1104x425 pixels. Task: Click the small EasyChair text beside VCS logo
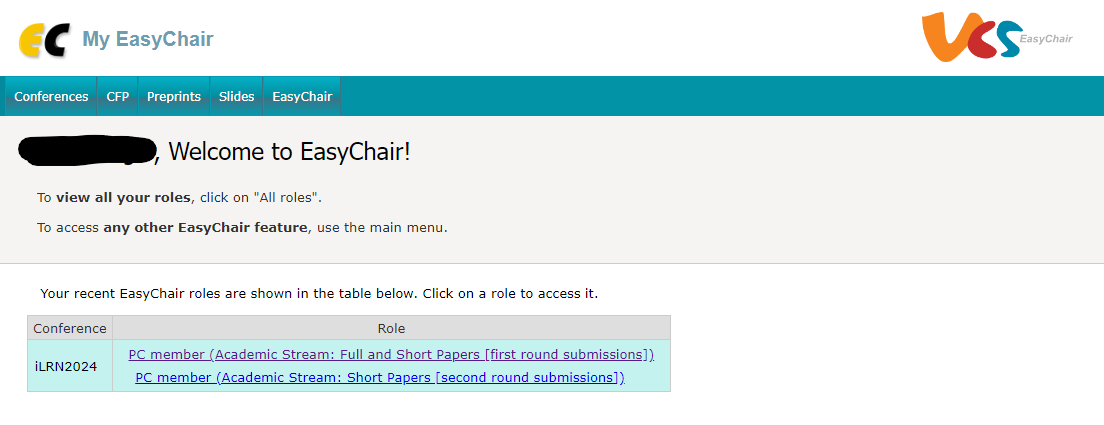1046,40
